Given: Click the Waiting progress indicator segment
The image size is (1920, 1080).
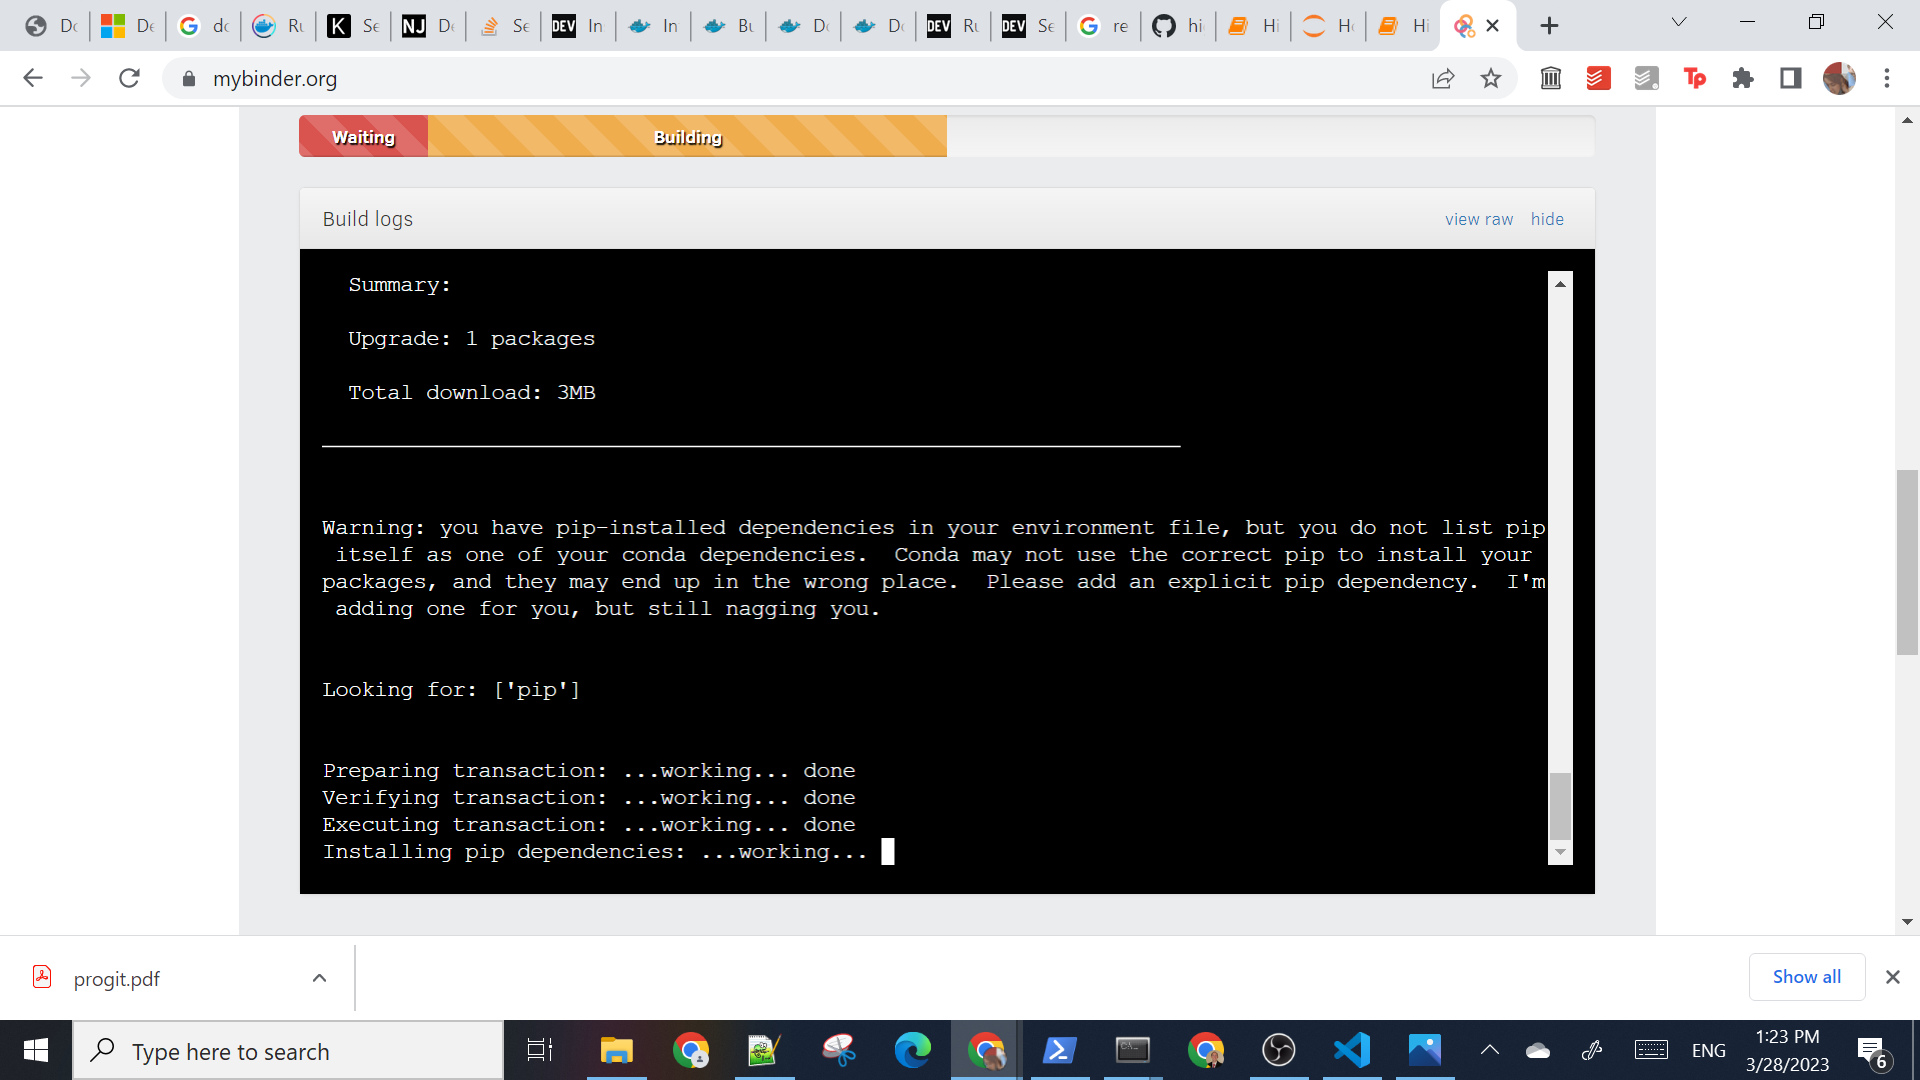Looking at the screenshot, I should [x=363, y=137].
